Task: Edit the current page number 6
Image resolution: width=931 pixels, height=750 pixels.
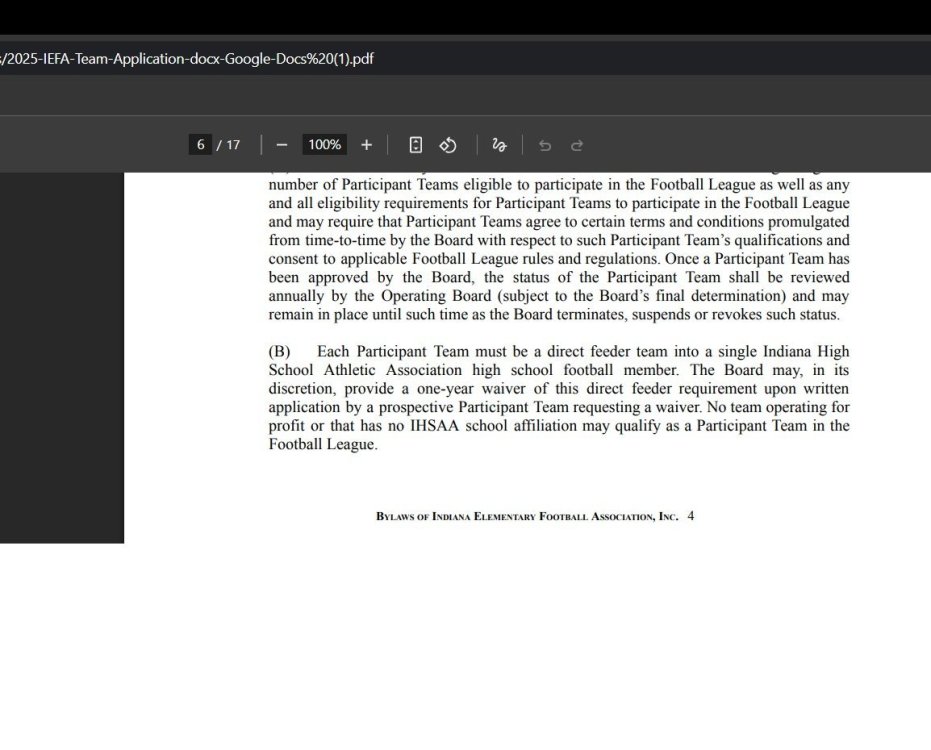Action: [x=200, y=144]
